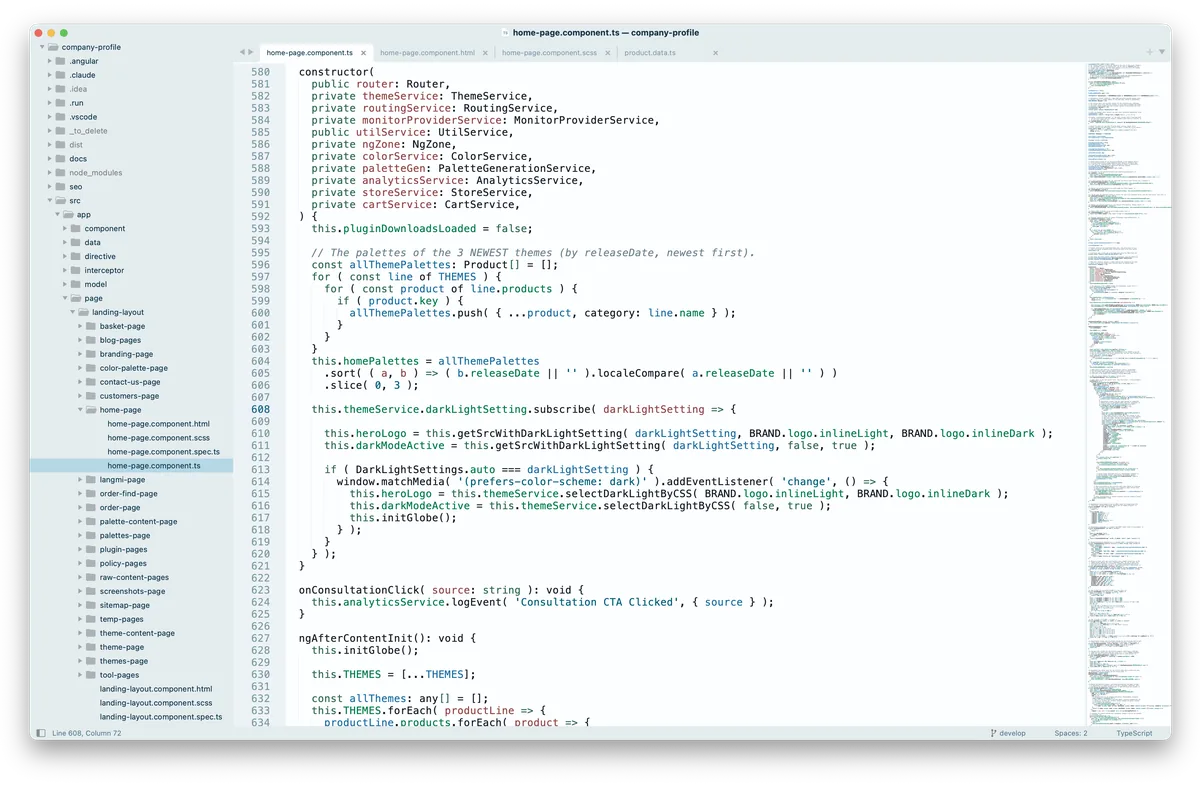The width and height of the screenshot is (1200, 787).
Task: Toggle the sidebar using status bar panel icon
Action: tap(40, 733)
